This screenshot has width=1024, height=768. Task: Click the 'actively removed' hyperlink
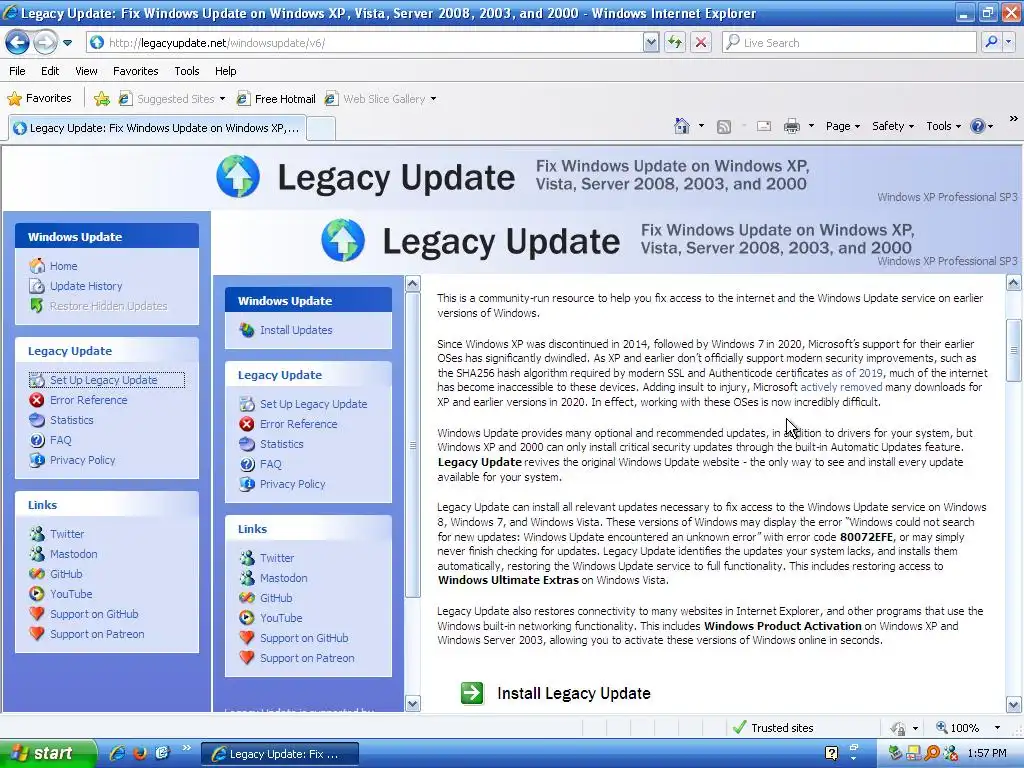[841, 387]
